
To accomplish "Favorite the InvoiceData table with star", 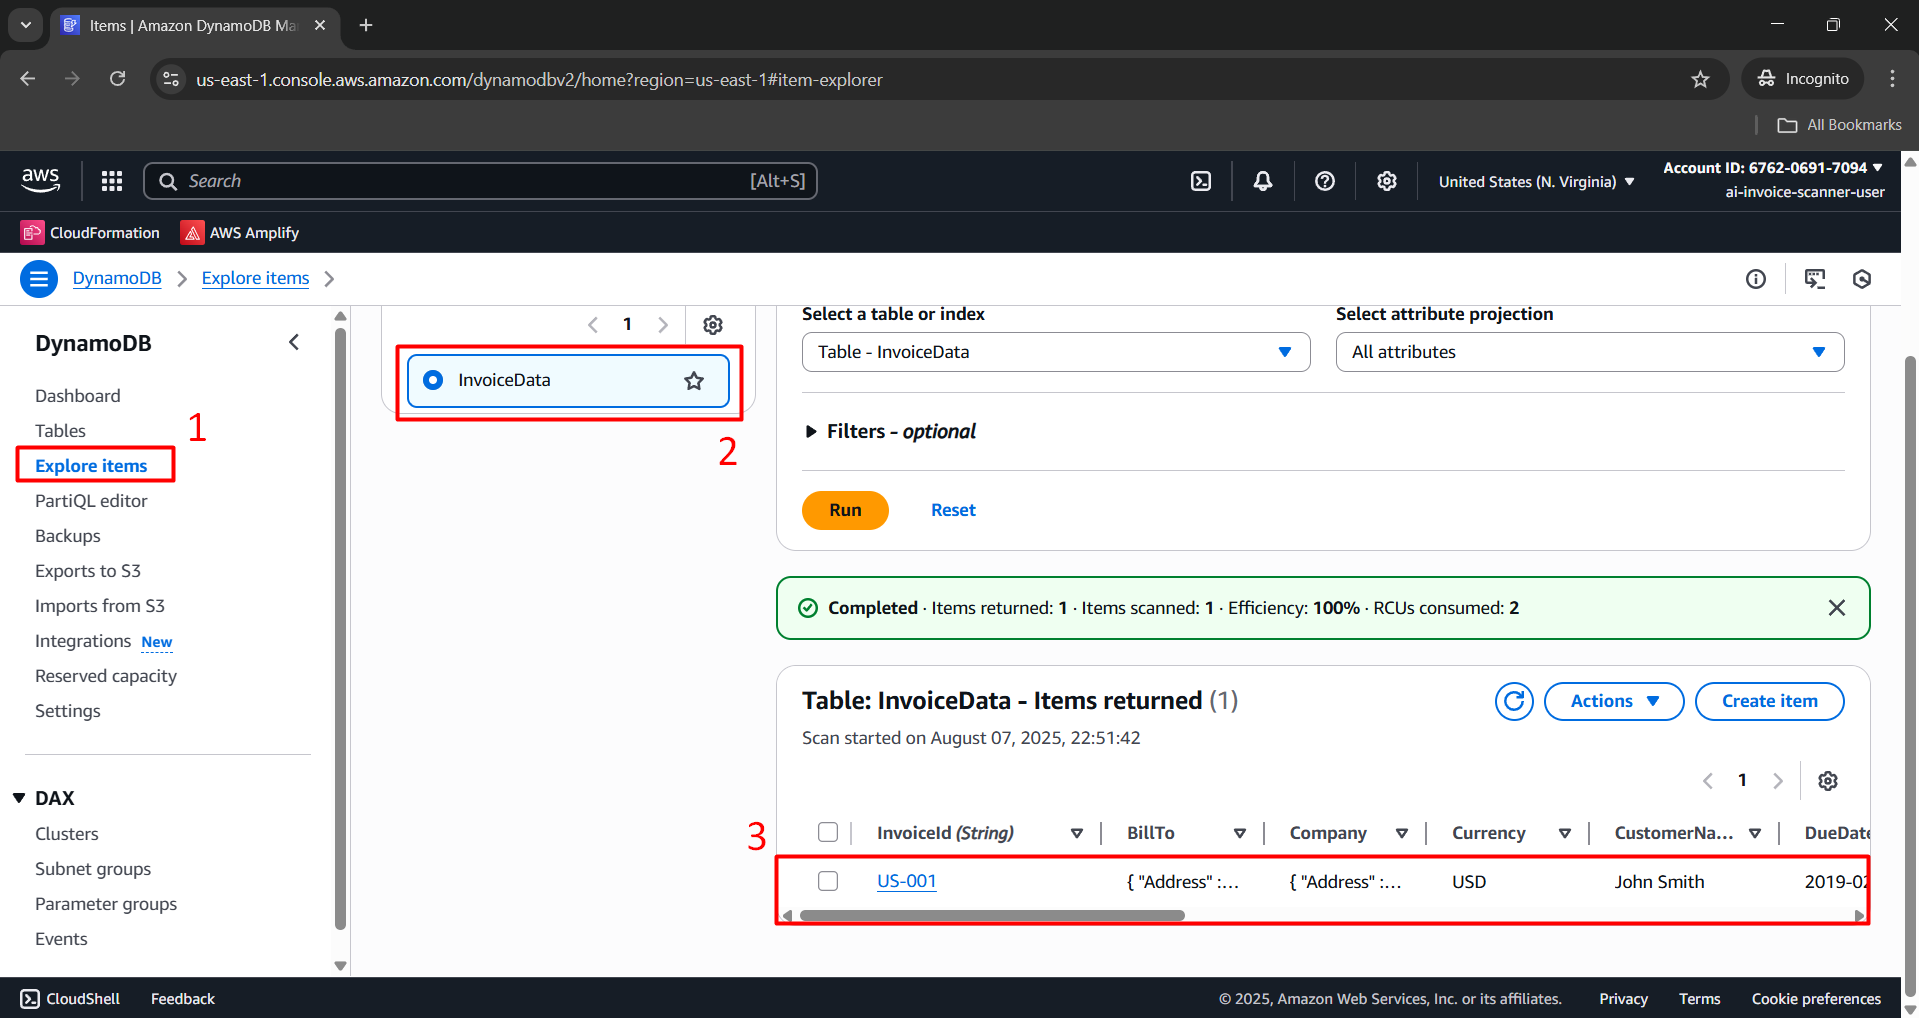I will pos(694,380).
